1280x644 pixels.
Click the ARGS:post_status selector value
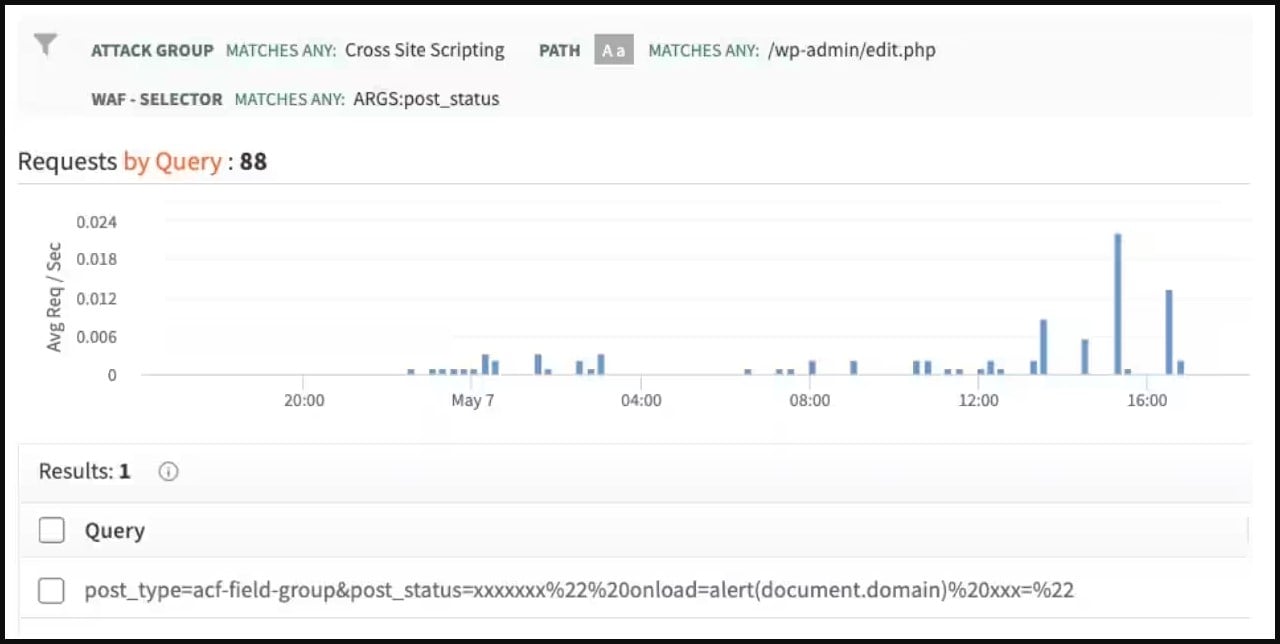(426, 99)
